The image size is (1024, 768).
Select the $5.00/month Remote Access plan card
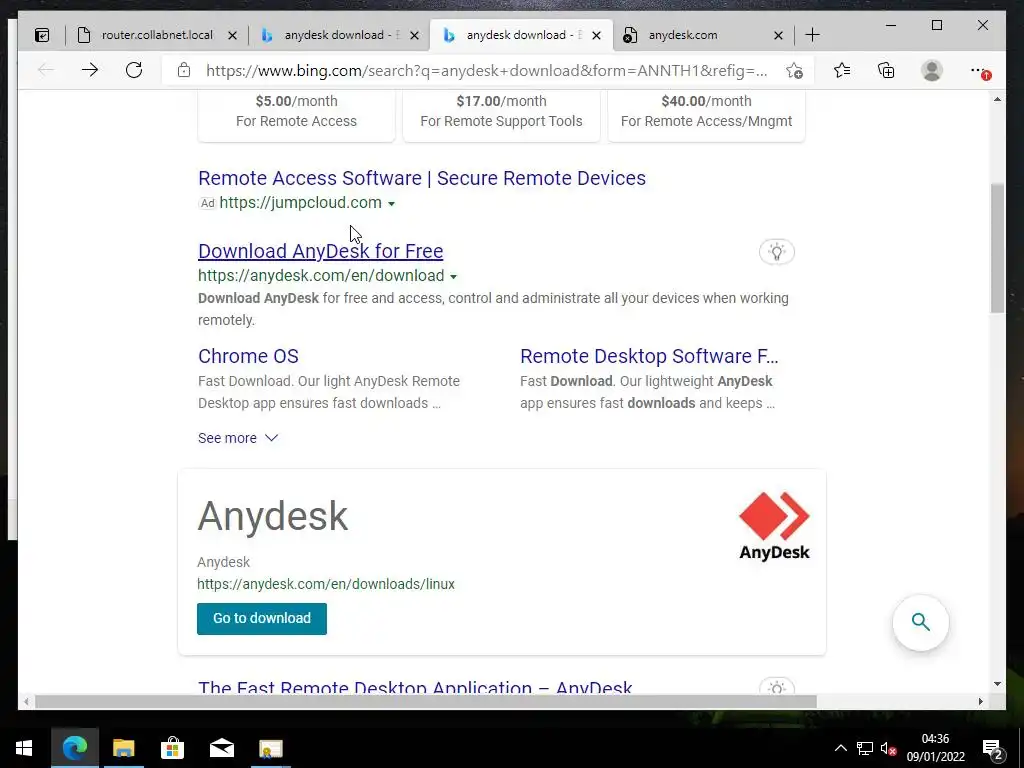coord(296,115)
